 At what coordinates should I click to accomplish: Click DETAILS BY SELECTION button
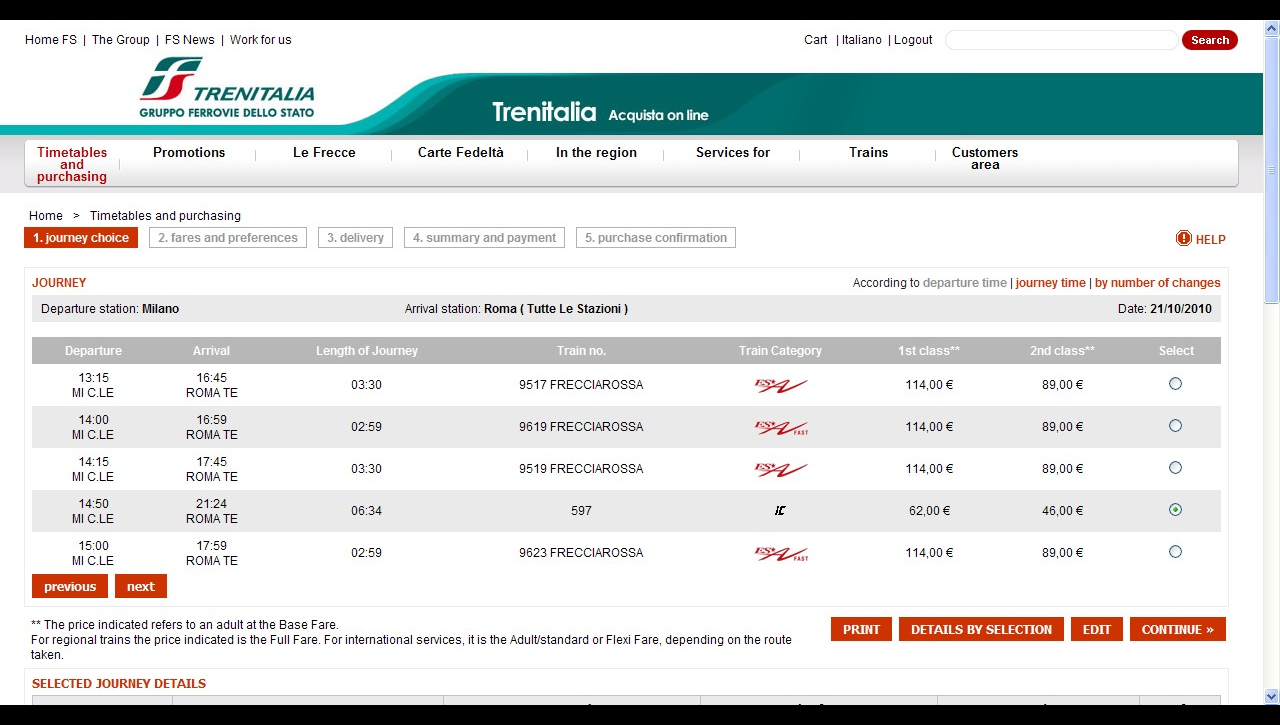(x=981, y=629)
